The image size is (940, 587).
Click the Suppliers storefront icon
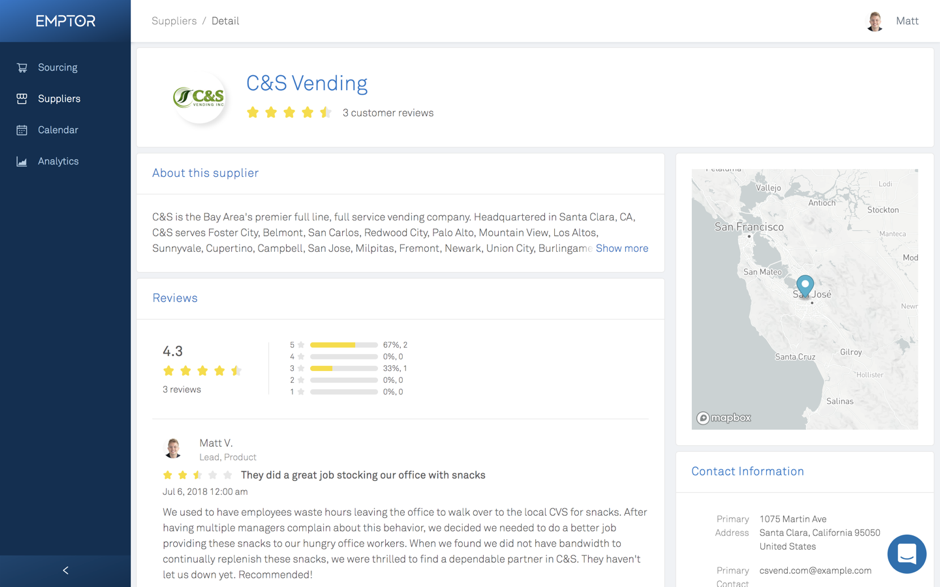(22, 99)
